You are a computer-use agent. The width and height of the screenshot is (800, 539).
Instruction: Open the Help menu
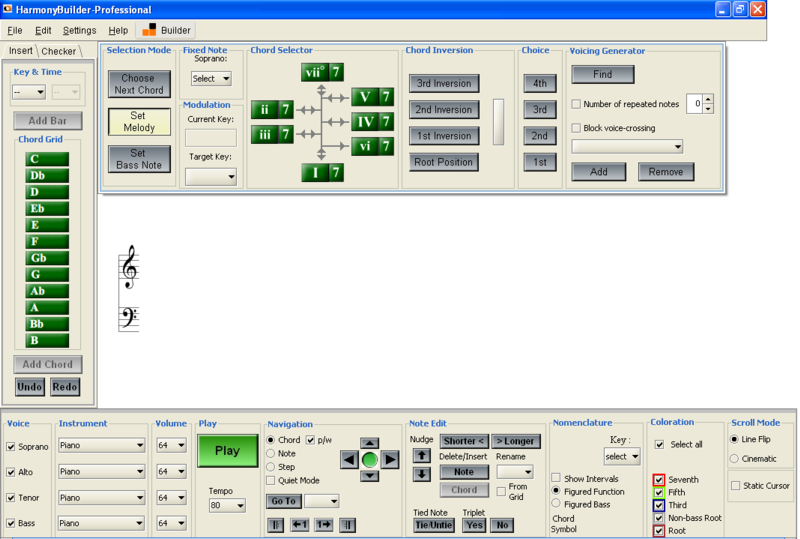(x=118, y=31)
